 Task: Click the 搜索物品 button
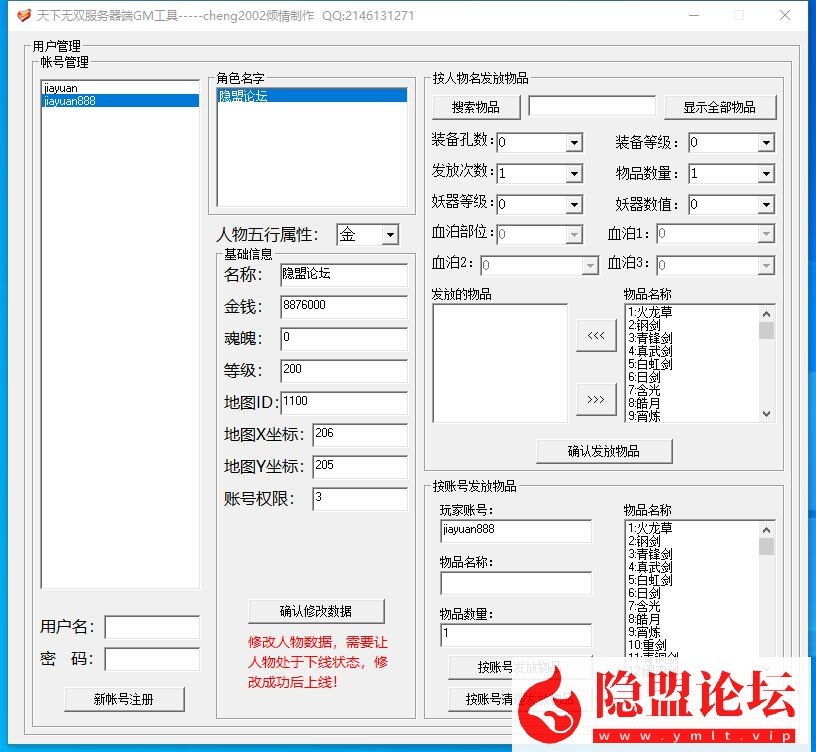click(476, 107)
